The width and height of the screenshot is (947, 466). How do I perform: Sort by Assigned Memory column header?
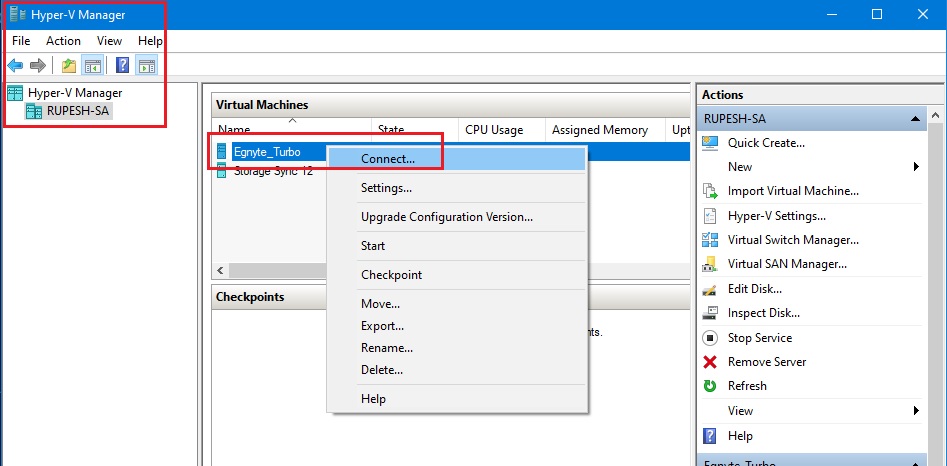(x=605, y=129)
